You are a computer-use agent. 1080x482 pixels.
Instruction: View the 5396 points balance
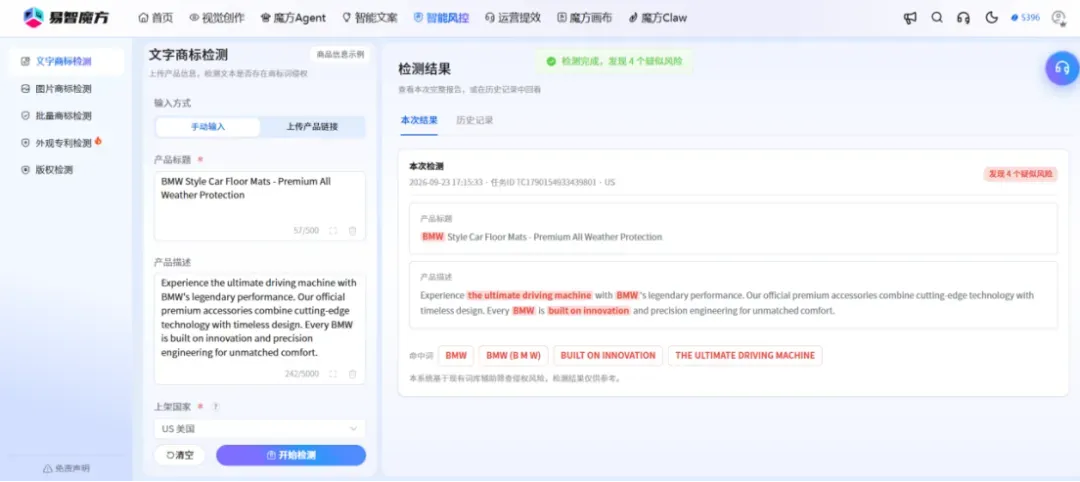click(1025, 18)
